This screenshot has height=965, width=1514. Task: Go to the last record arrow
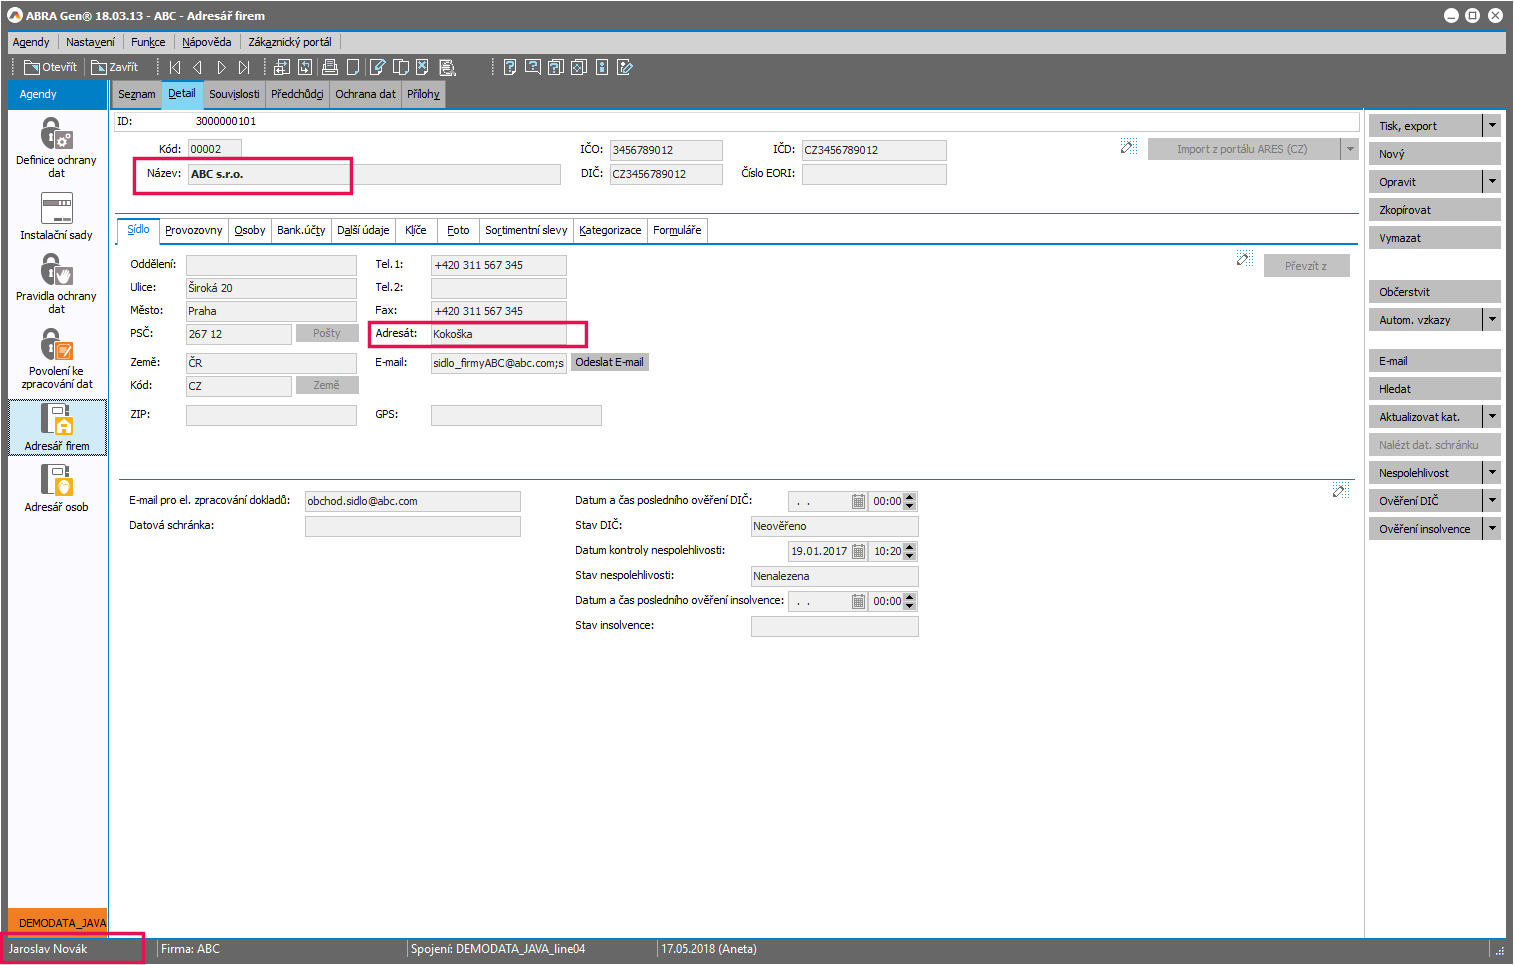pyautogui.click(x=244, y=67)
